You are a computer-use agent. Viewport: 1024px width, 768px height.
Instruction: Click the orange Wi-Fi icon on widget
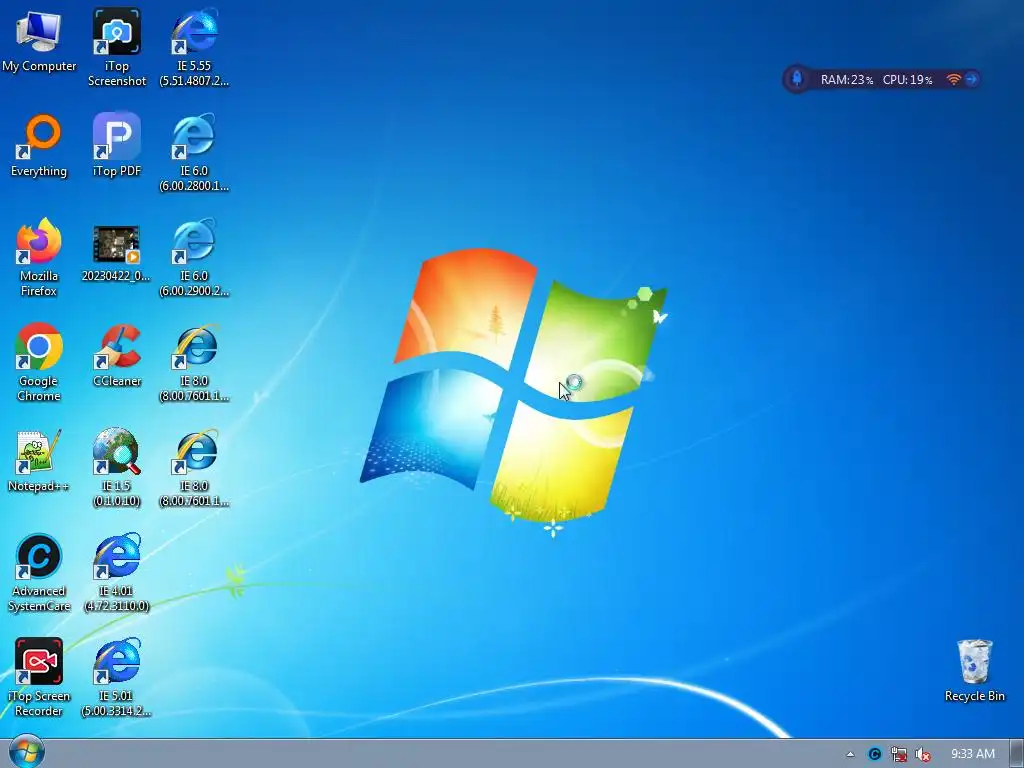953,79
